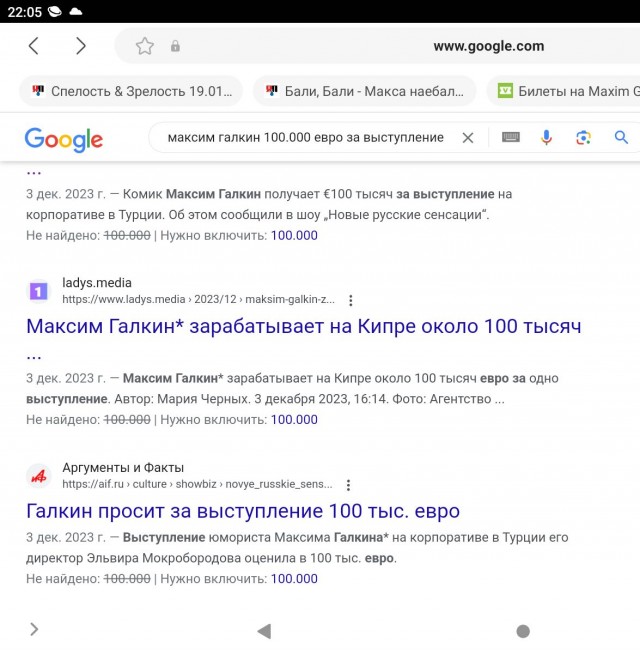
Task: Click into the Google search query field
Action: coord(305,137)
